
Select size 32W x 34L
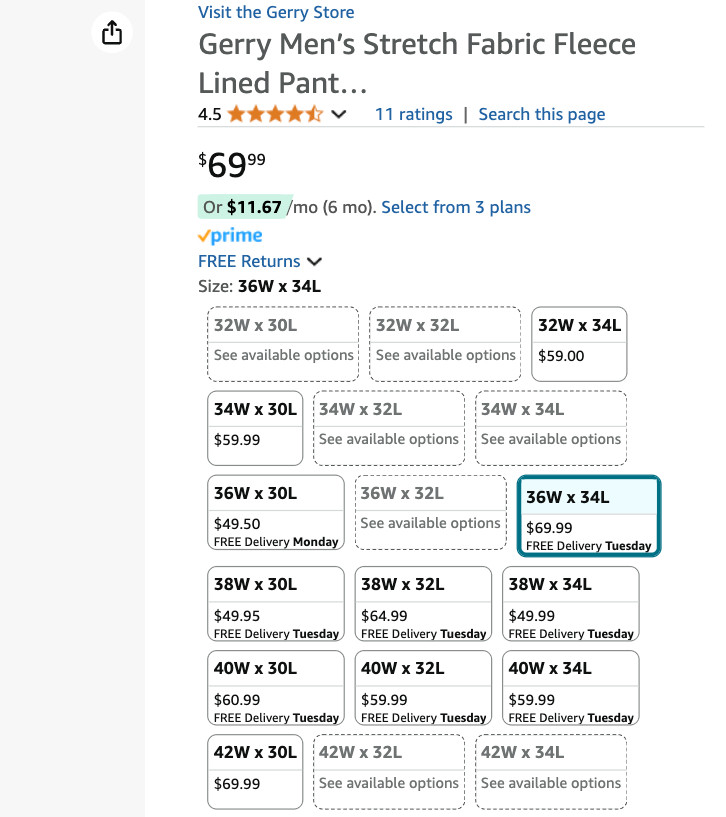point(579,343)
